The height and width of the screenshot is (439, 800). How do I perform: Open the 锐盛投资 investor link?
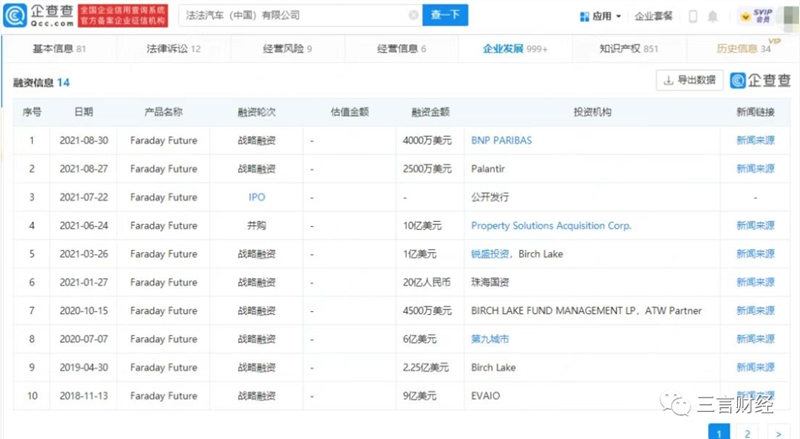click(x=490, y=254)
